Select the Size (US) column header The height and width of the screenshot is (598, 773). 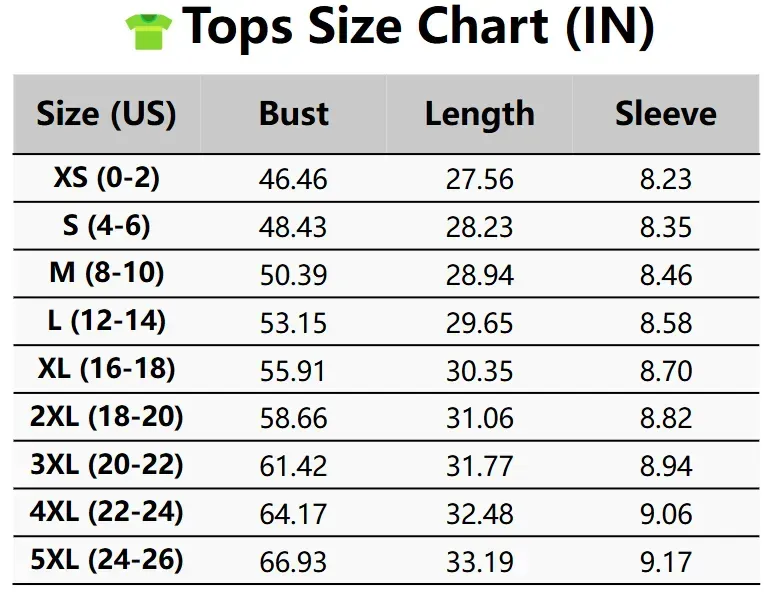coord(106,114)
